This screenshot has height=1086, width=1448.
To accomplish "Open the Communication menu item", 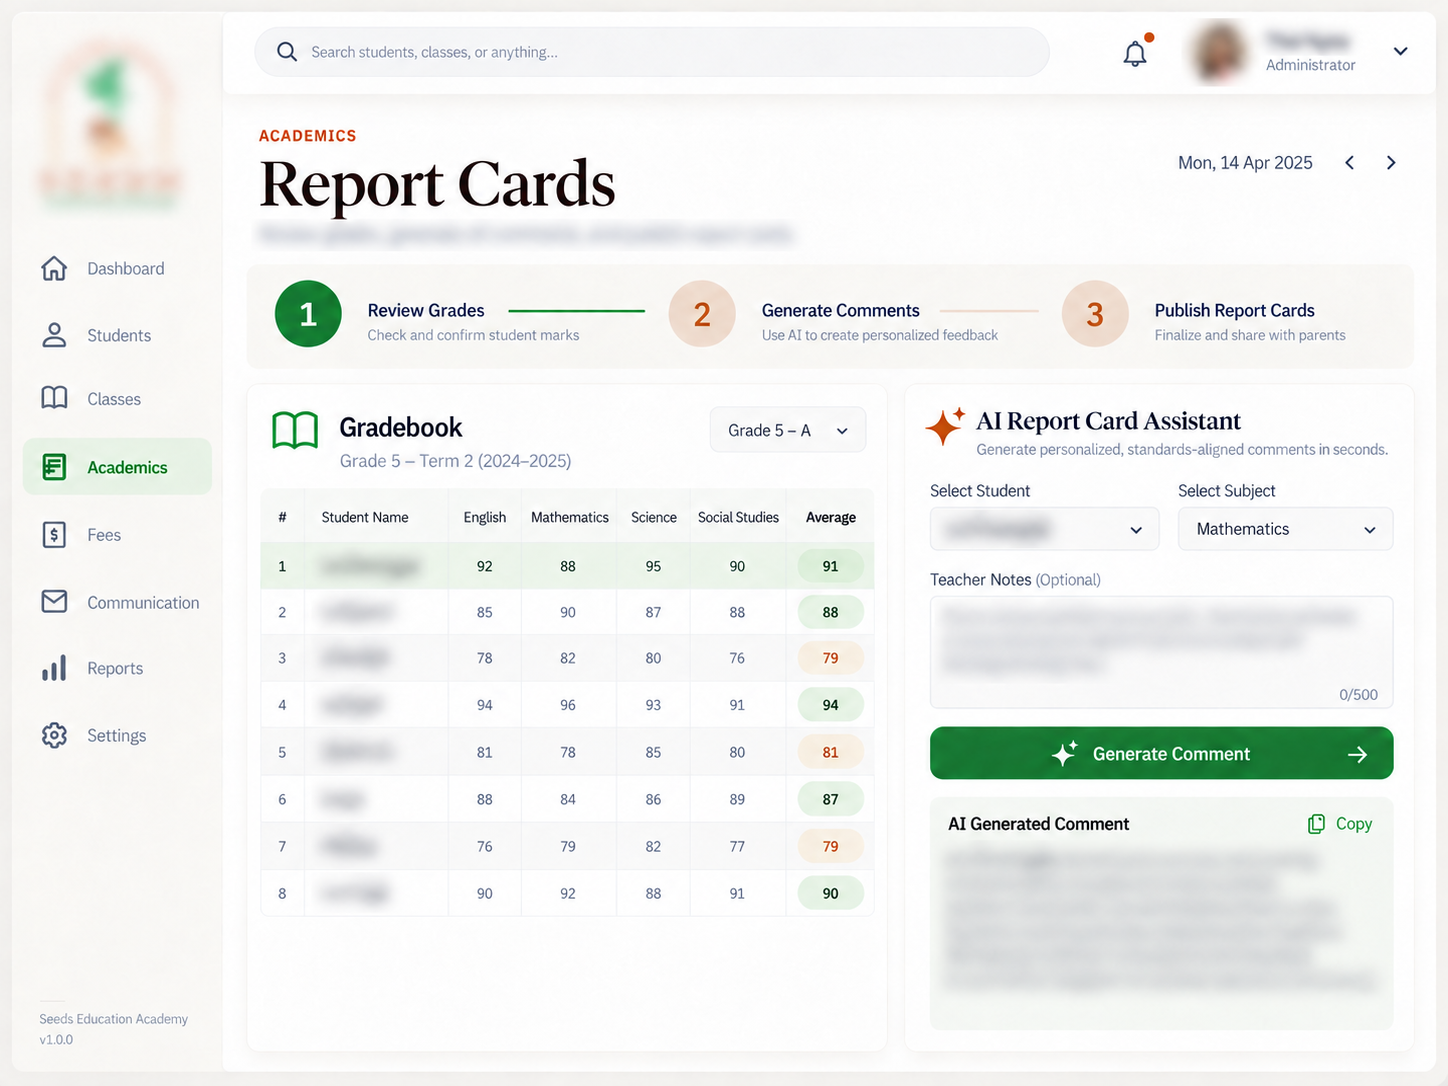I will [117, 602].
